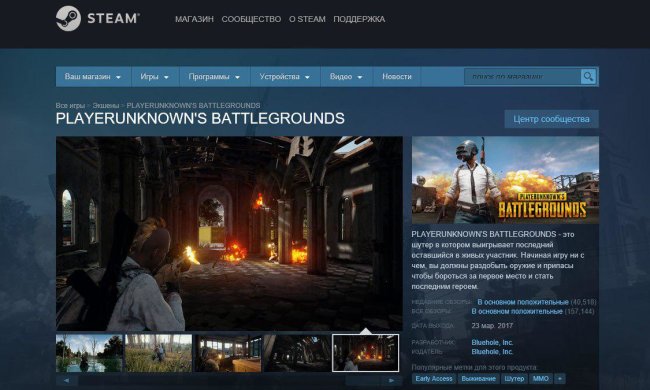The width and height of the screenshot is (650, 390).
Task: Open the СООБЩЕСТВО top menu
Action: tap(251, 19)
